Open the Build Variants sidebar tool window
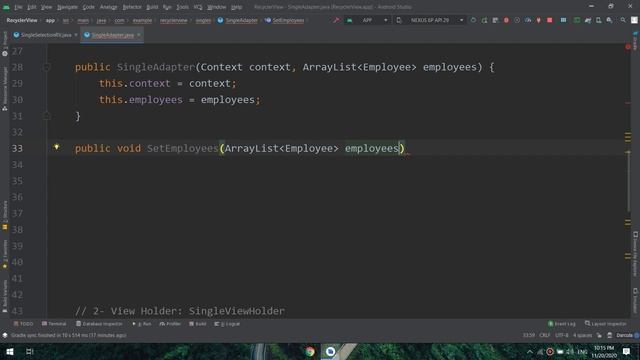 coord(4,296)
